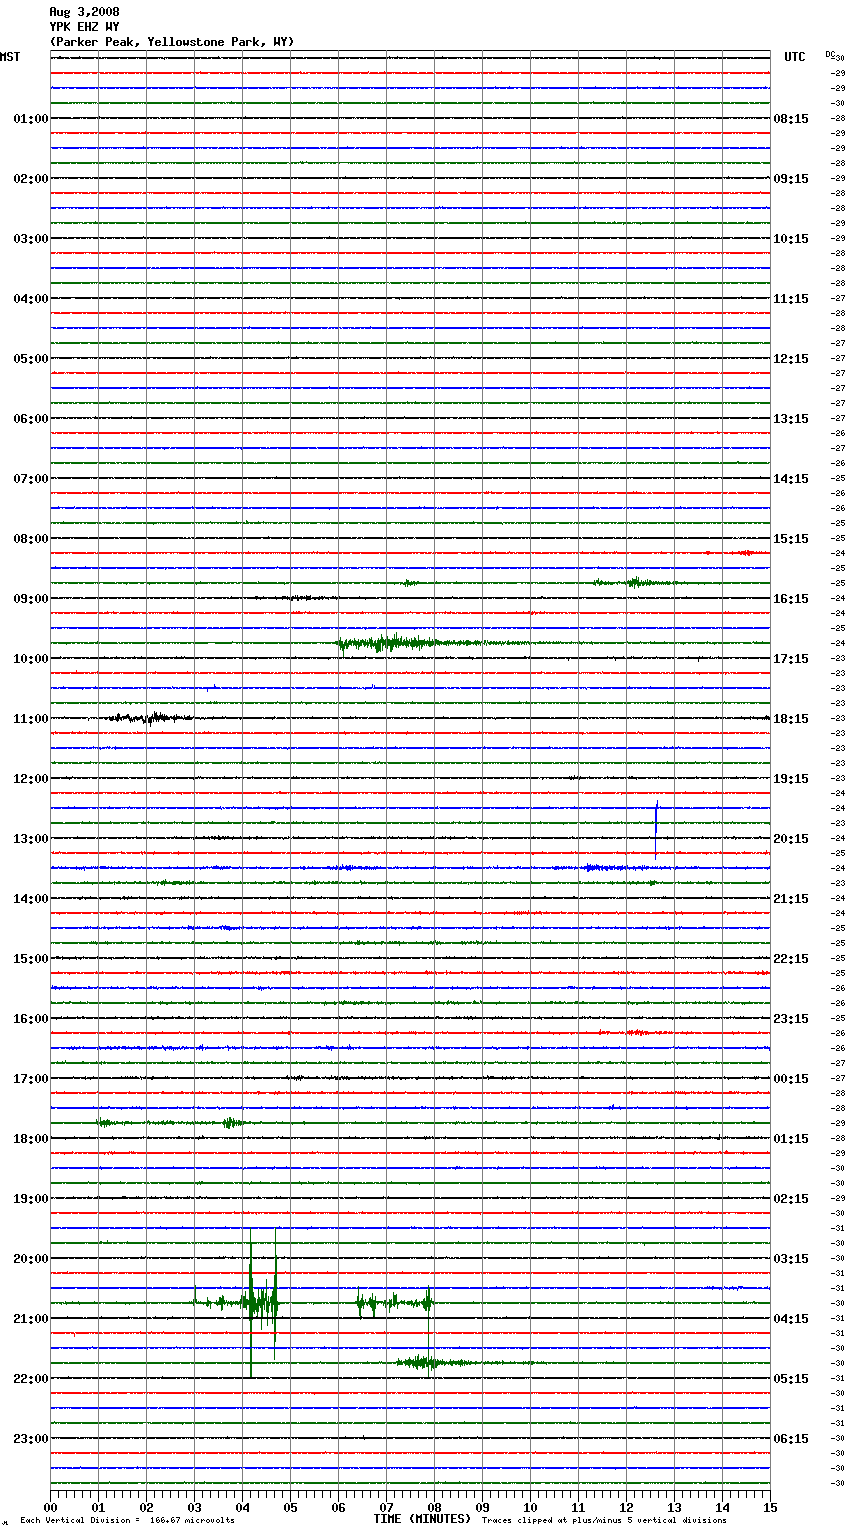Click the "23:00" MST row label
This screenshot has width=850, height=1534.
(31, 1439)
